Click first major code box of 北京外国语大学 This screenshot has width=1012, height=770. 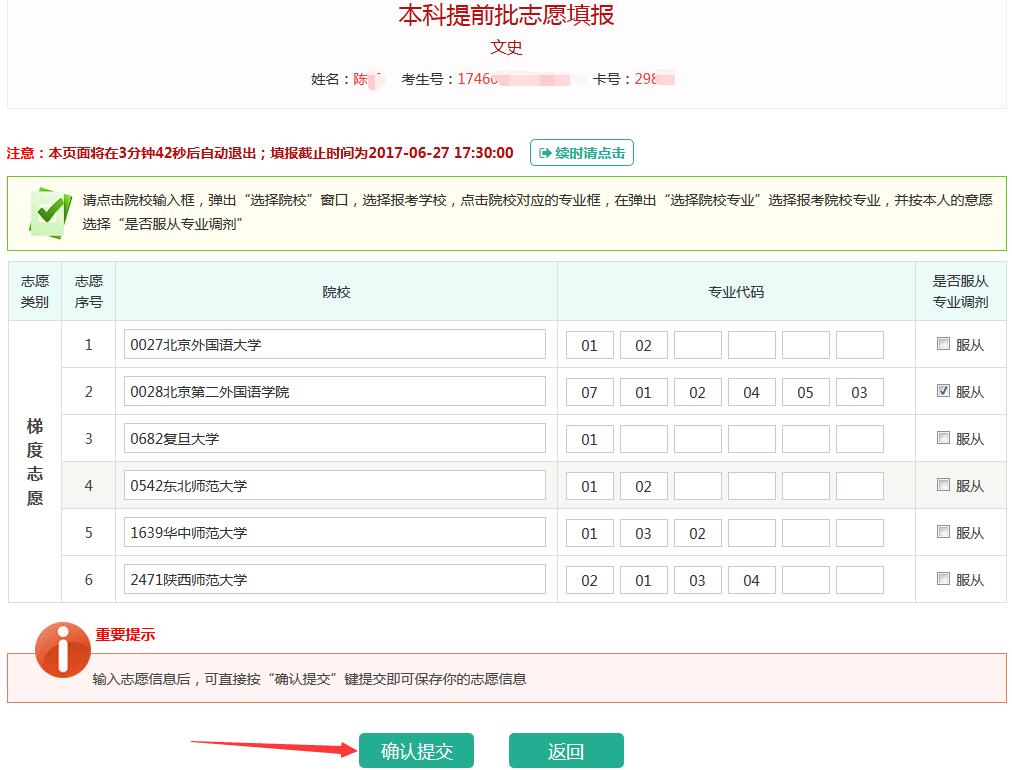(589, 345)
